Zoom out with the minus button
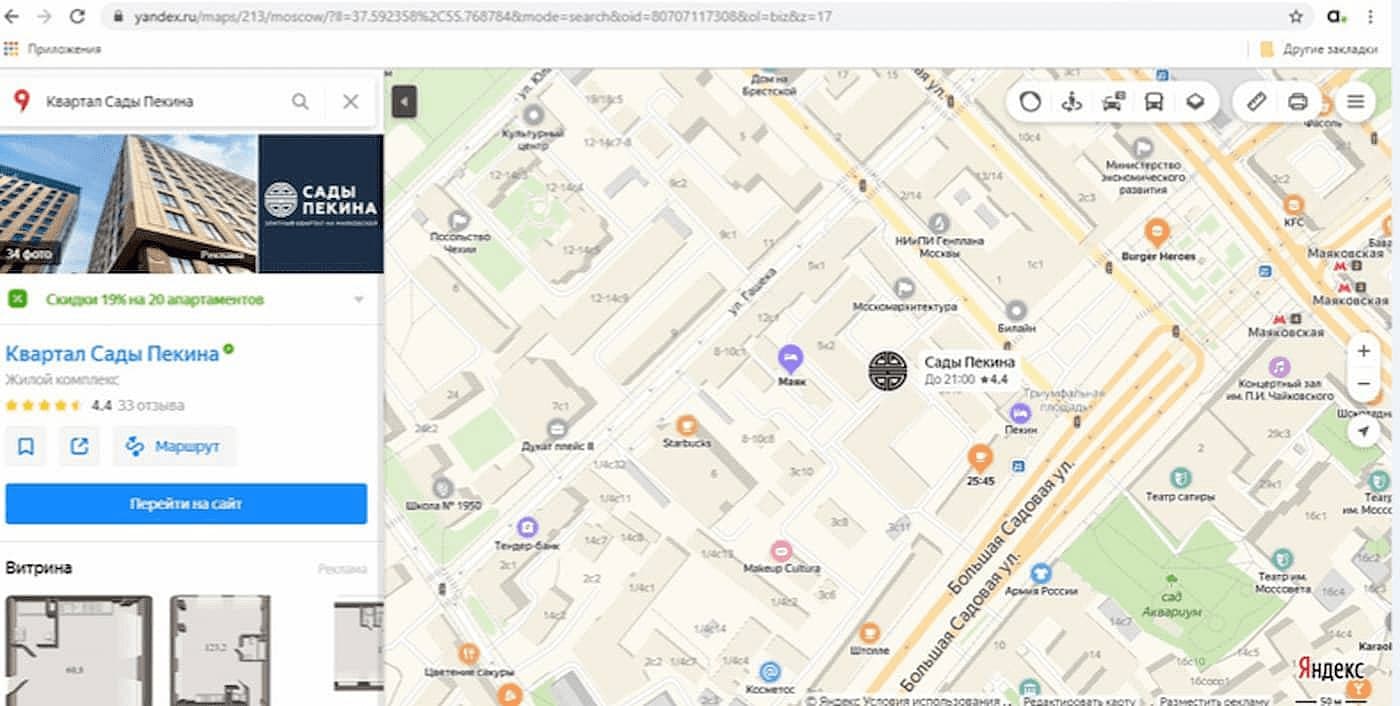Image resolution: width=1400 pixels, height=706 pixels. tap(1364, 384)
